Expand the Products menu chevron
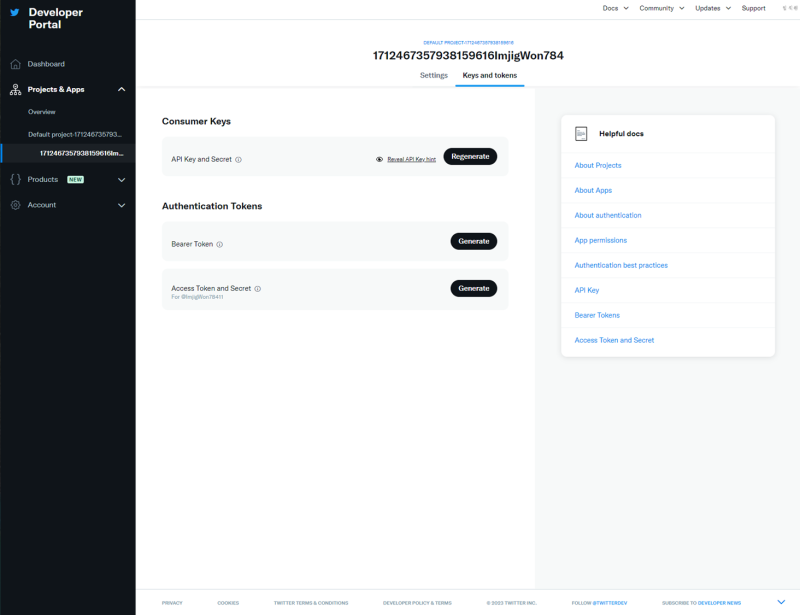Viewport: 800px width, 615px height. [x=121, y=180]
